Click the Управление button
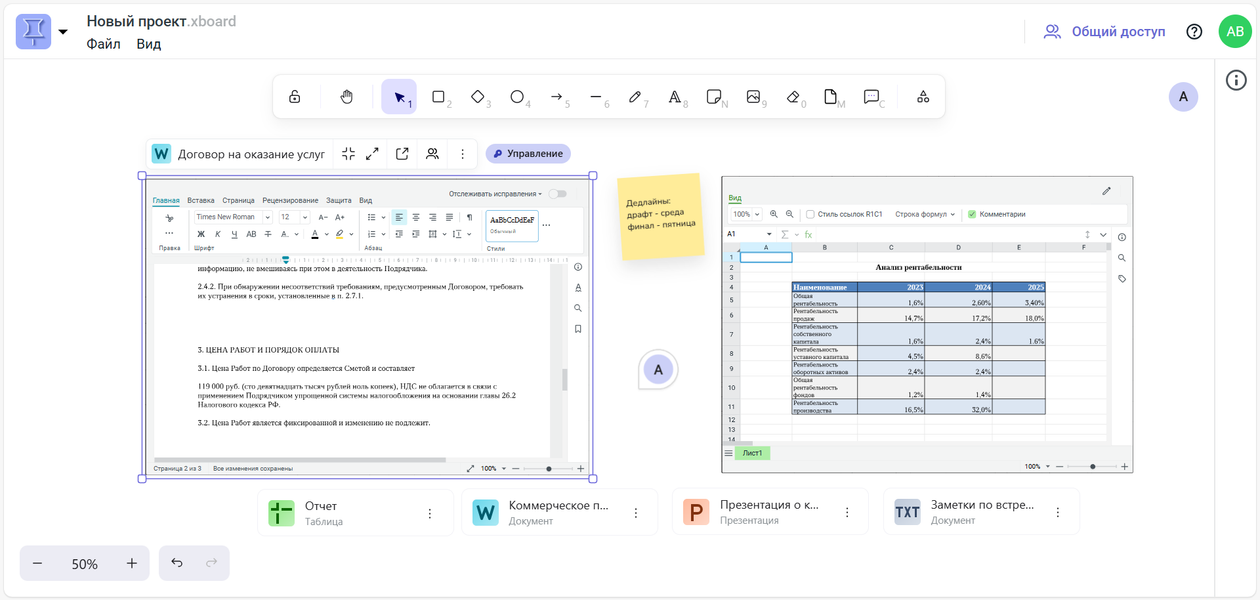Image resolution: width=1260 pixels, height=600 pixels. pyautogui.click(x=528, y=154)
